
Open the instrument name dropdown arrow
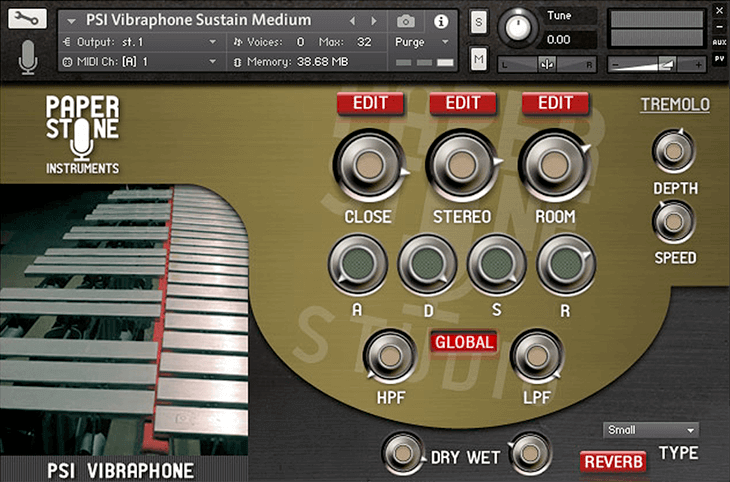coord(71,21)
